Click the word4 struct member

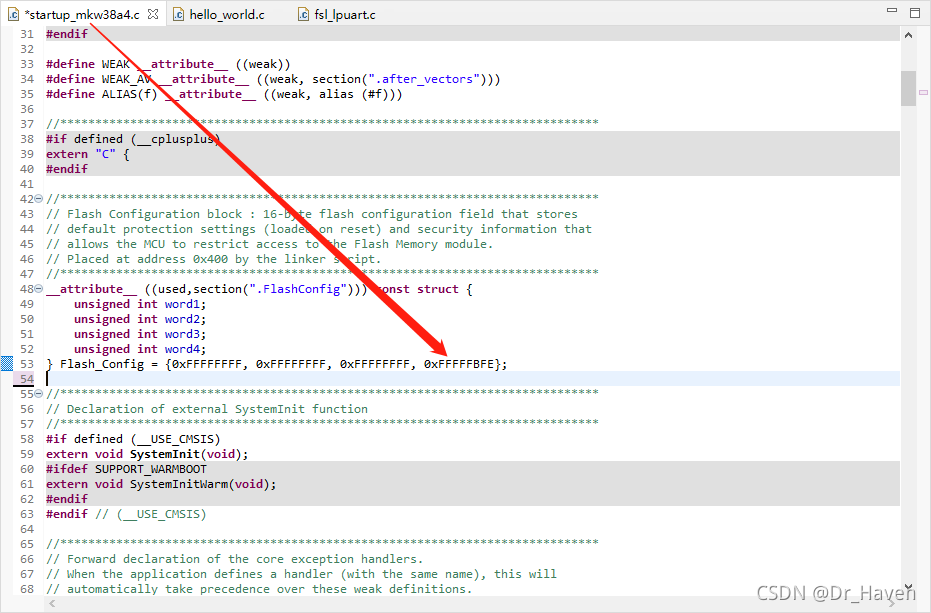click(182, 349)
